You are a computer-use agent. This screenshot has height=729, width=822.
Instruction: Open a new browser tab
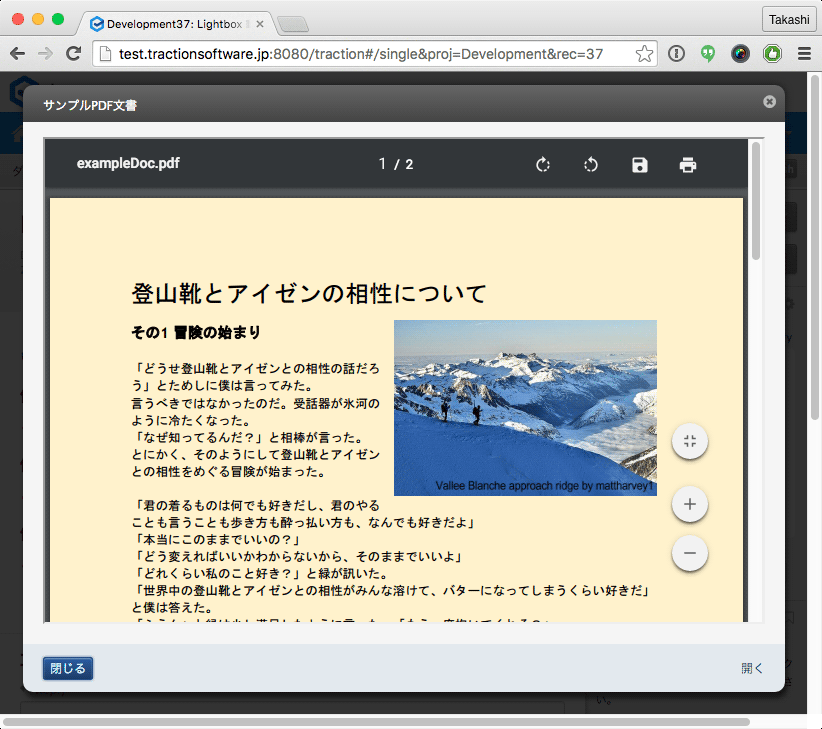(x=293, y=24)
